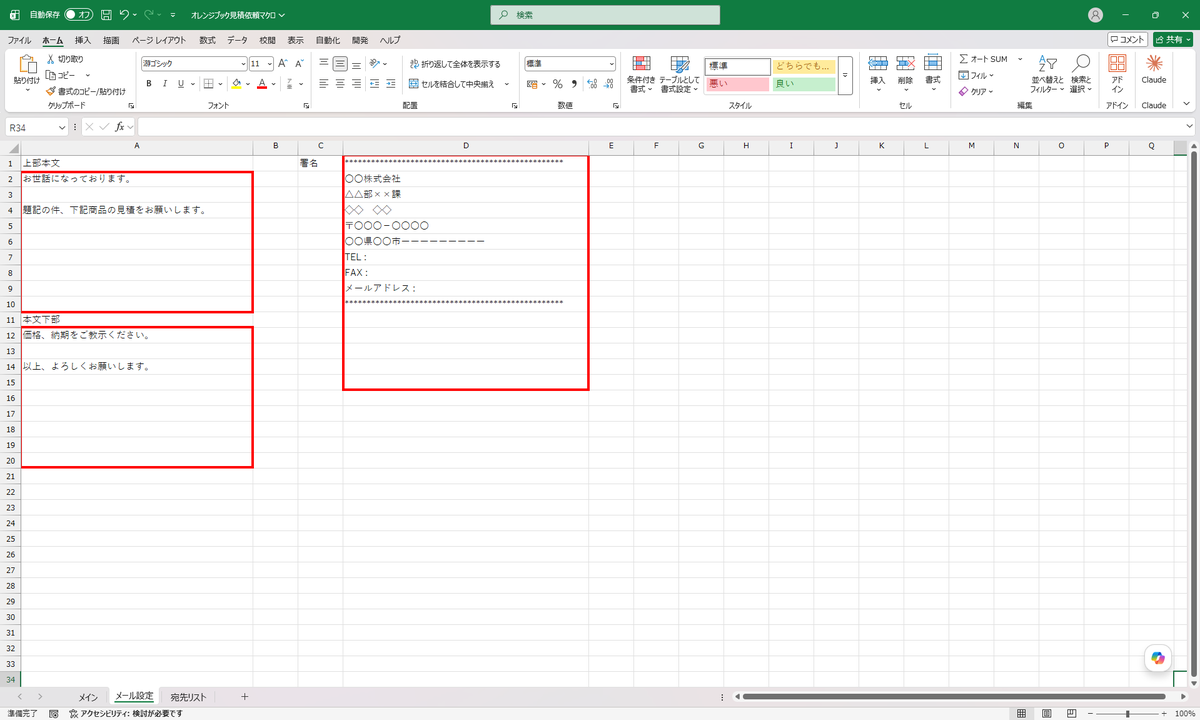
Task: Click the save icon in title bar
Action: coord(104,15)
